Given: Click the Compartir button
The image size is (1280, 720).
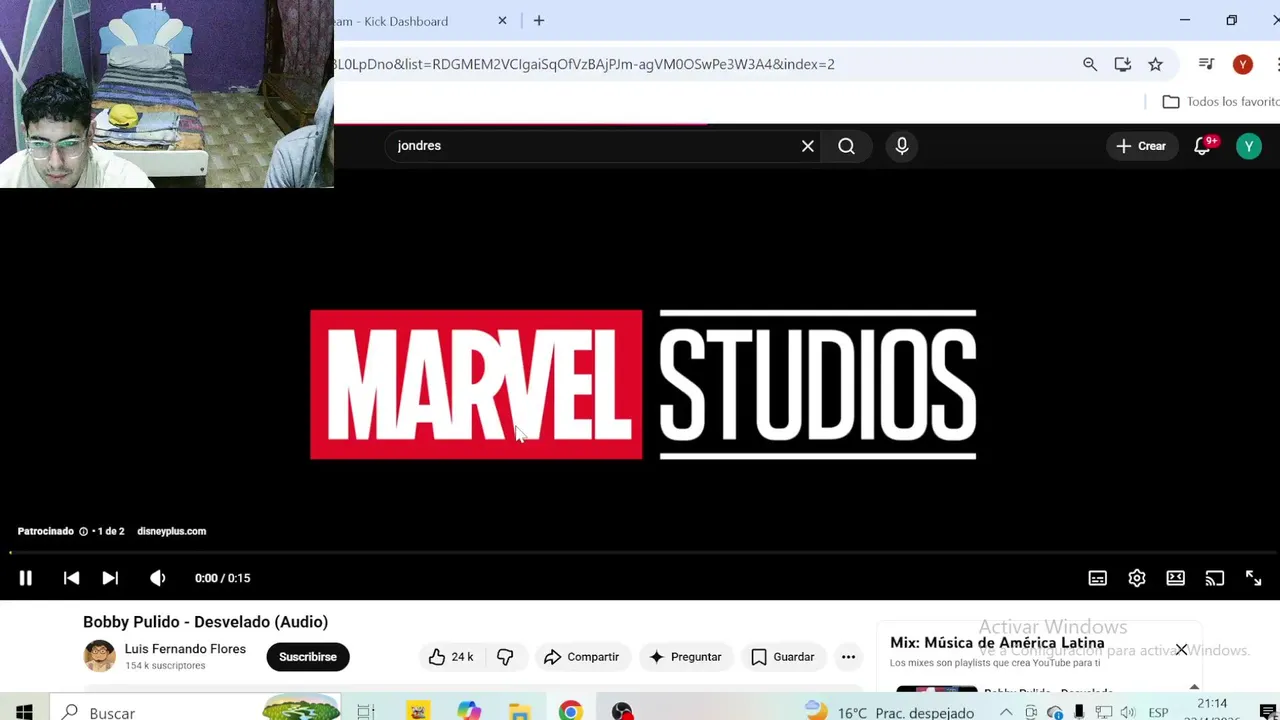Looking at the screenshot, I should coord(582,657).
